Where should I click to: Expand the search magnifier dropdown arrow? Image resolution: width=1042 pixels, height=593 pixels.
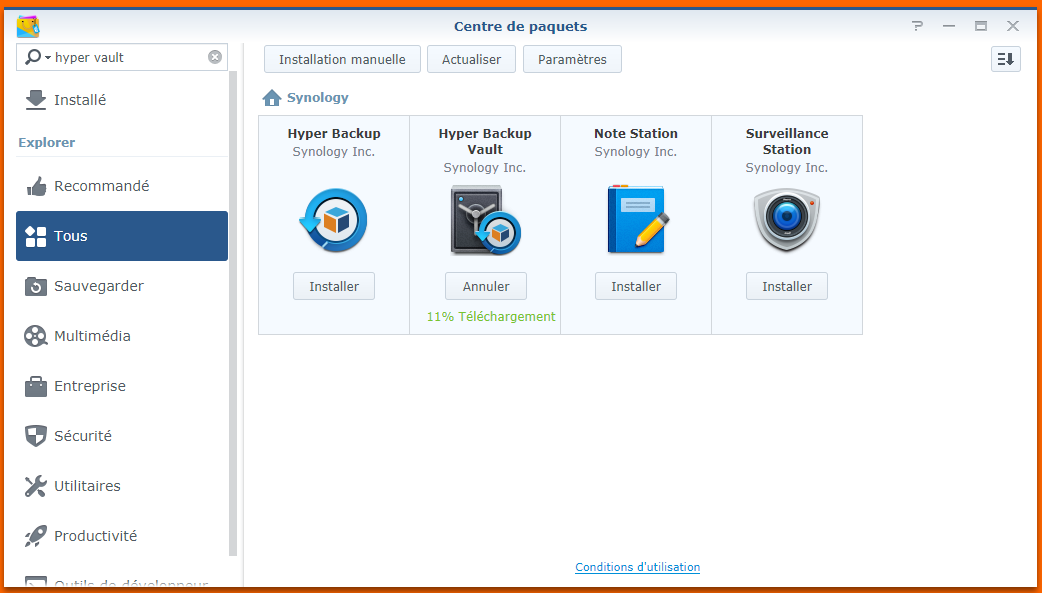coord(47,58)
